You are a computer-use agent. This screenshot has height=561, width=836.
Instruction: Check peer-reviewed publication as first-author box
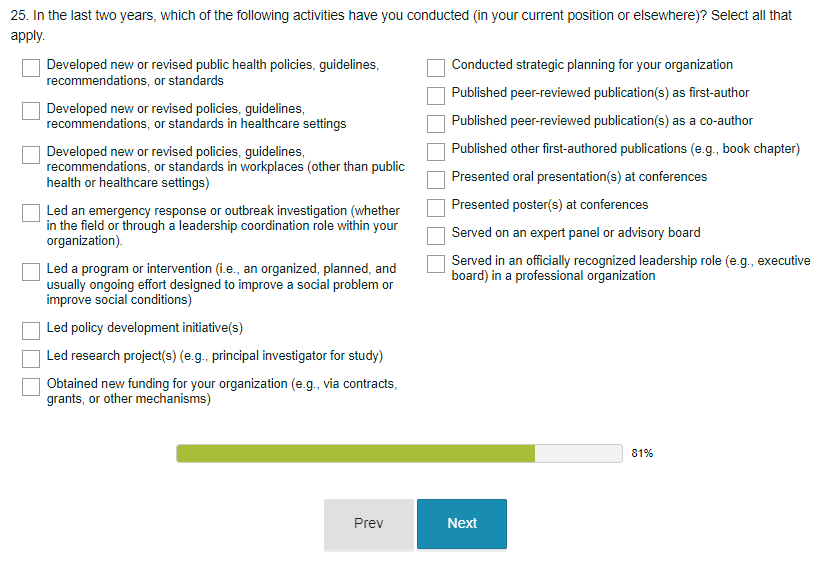436,96
